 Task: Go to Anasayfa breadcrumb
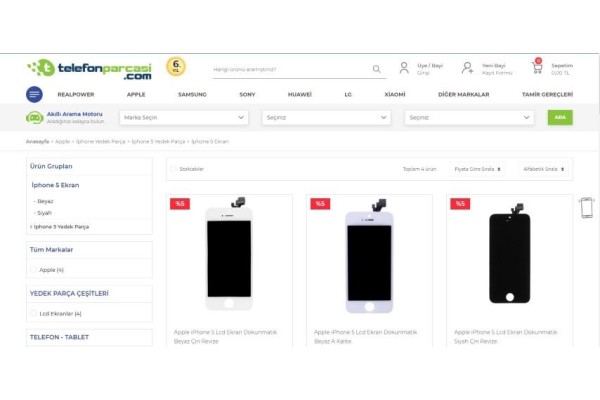pyautogui.click(x=38, y=142)
